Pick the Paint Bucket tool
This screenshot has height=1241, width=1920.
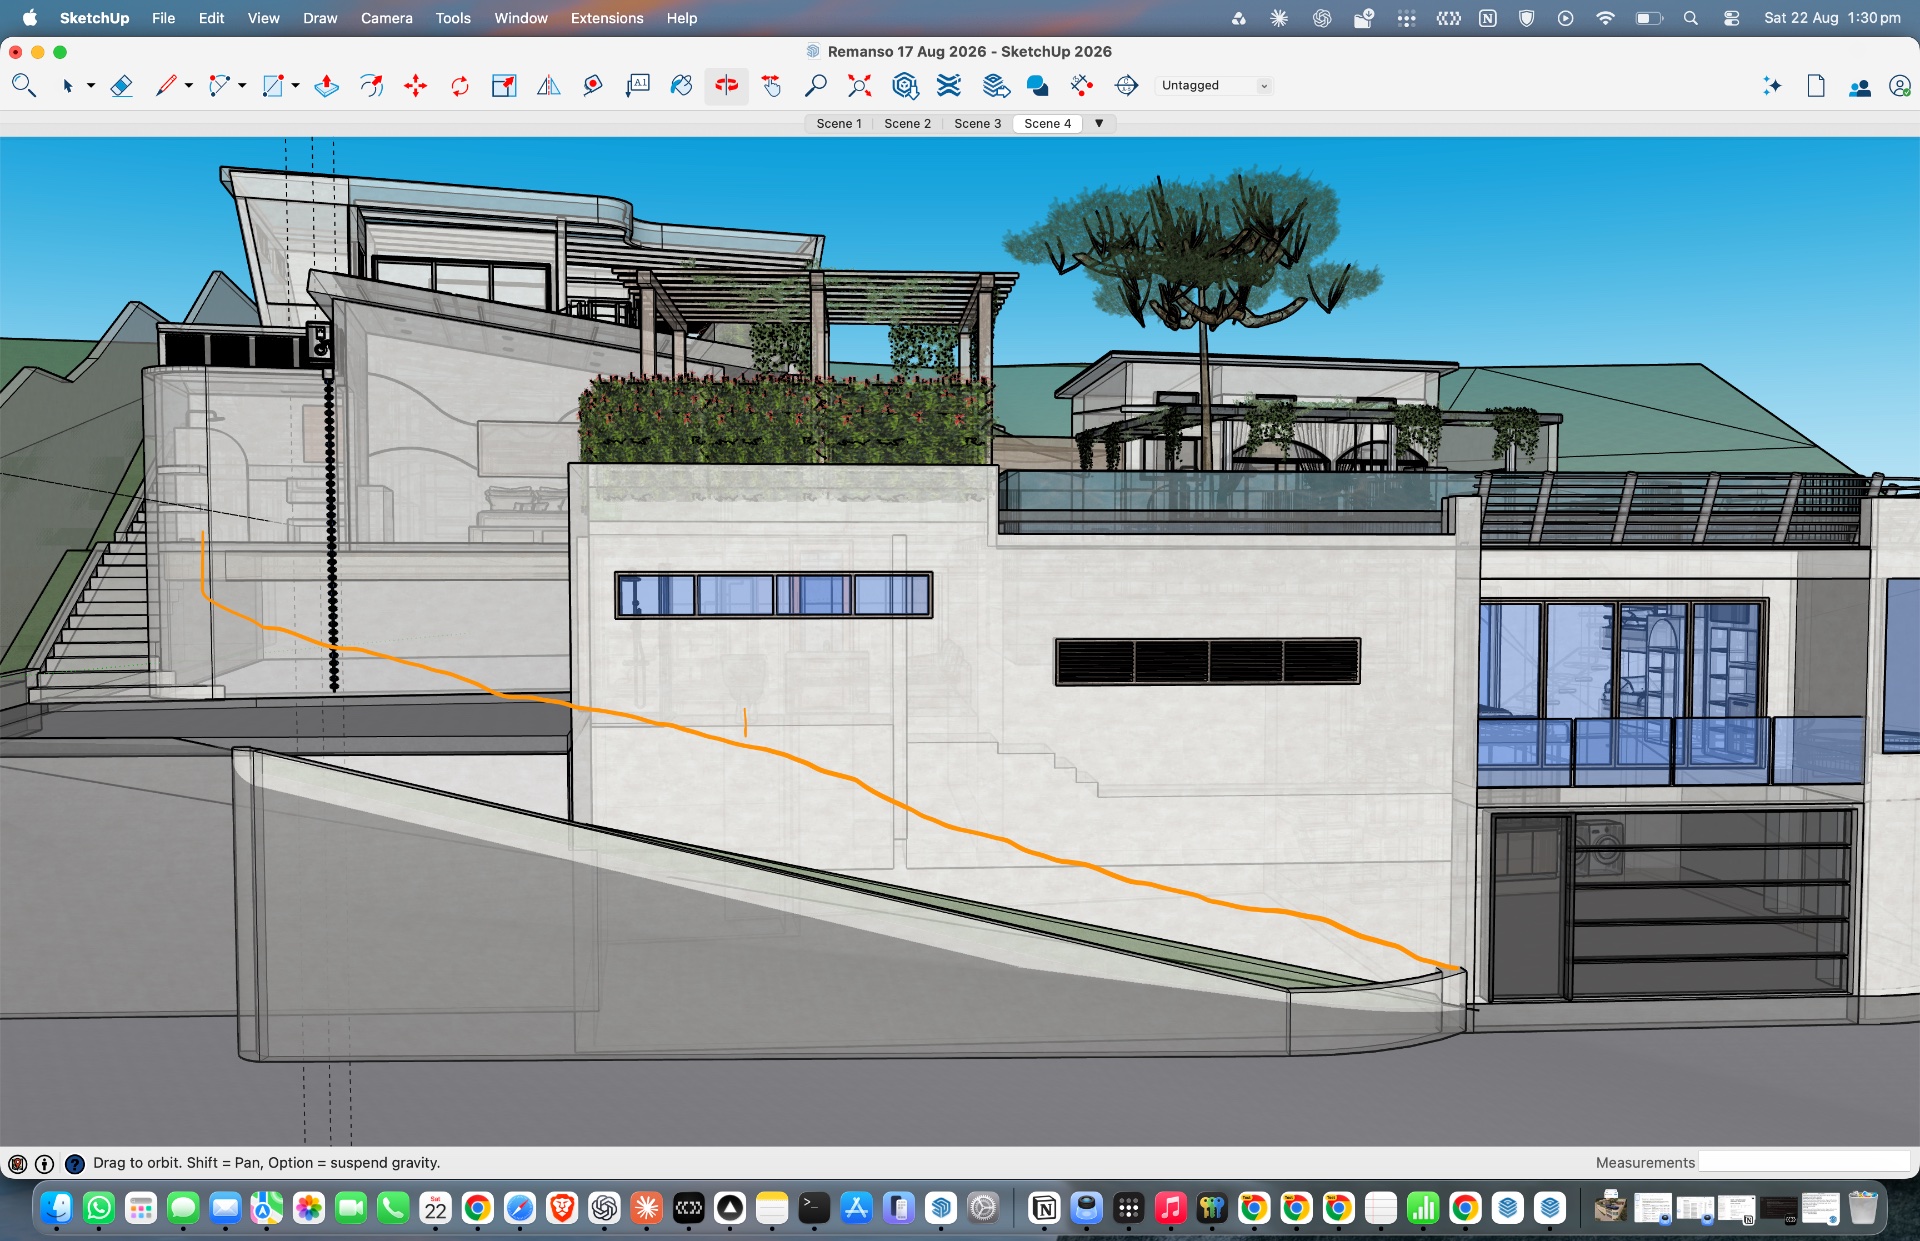(x=681, y=86)
